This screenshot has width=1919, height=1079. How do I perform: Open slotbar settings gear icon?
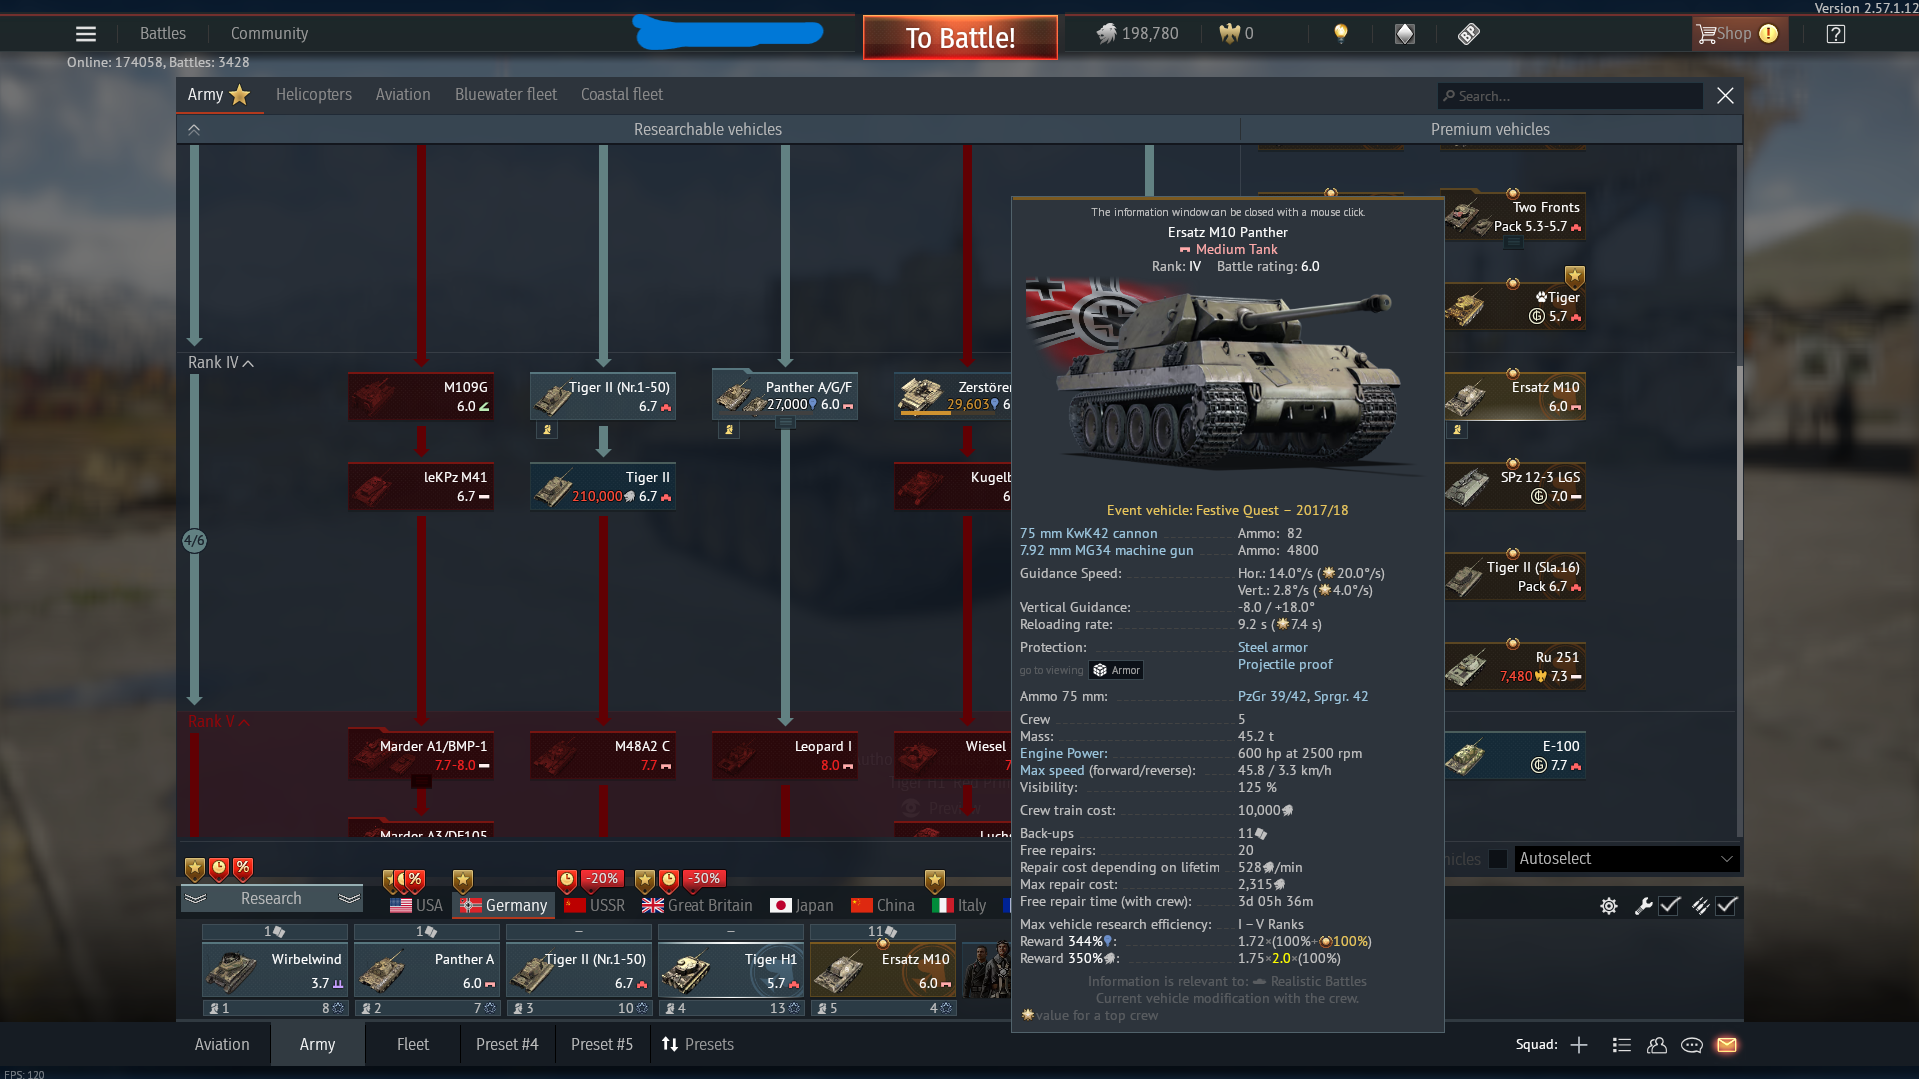(1608, 906)
